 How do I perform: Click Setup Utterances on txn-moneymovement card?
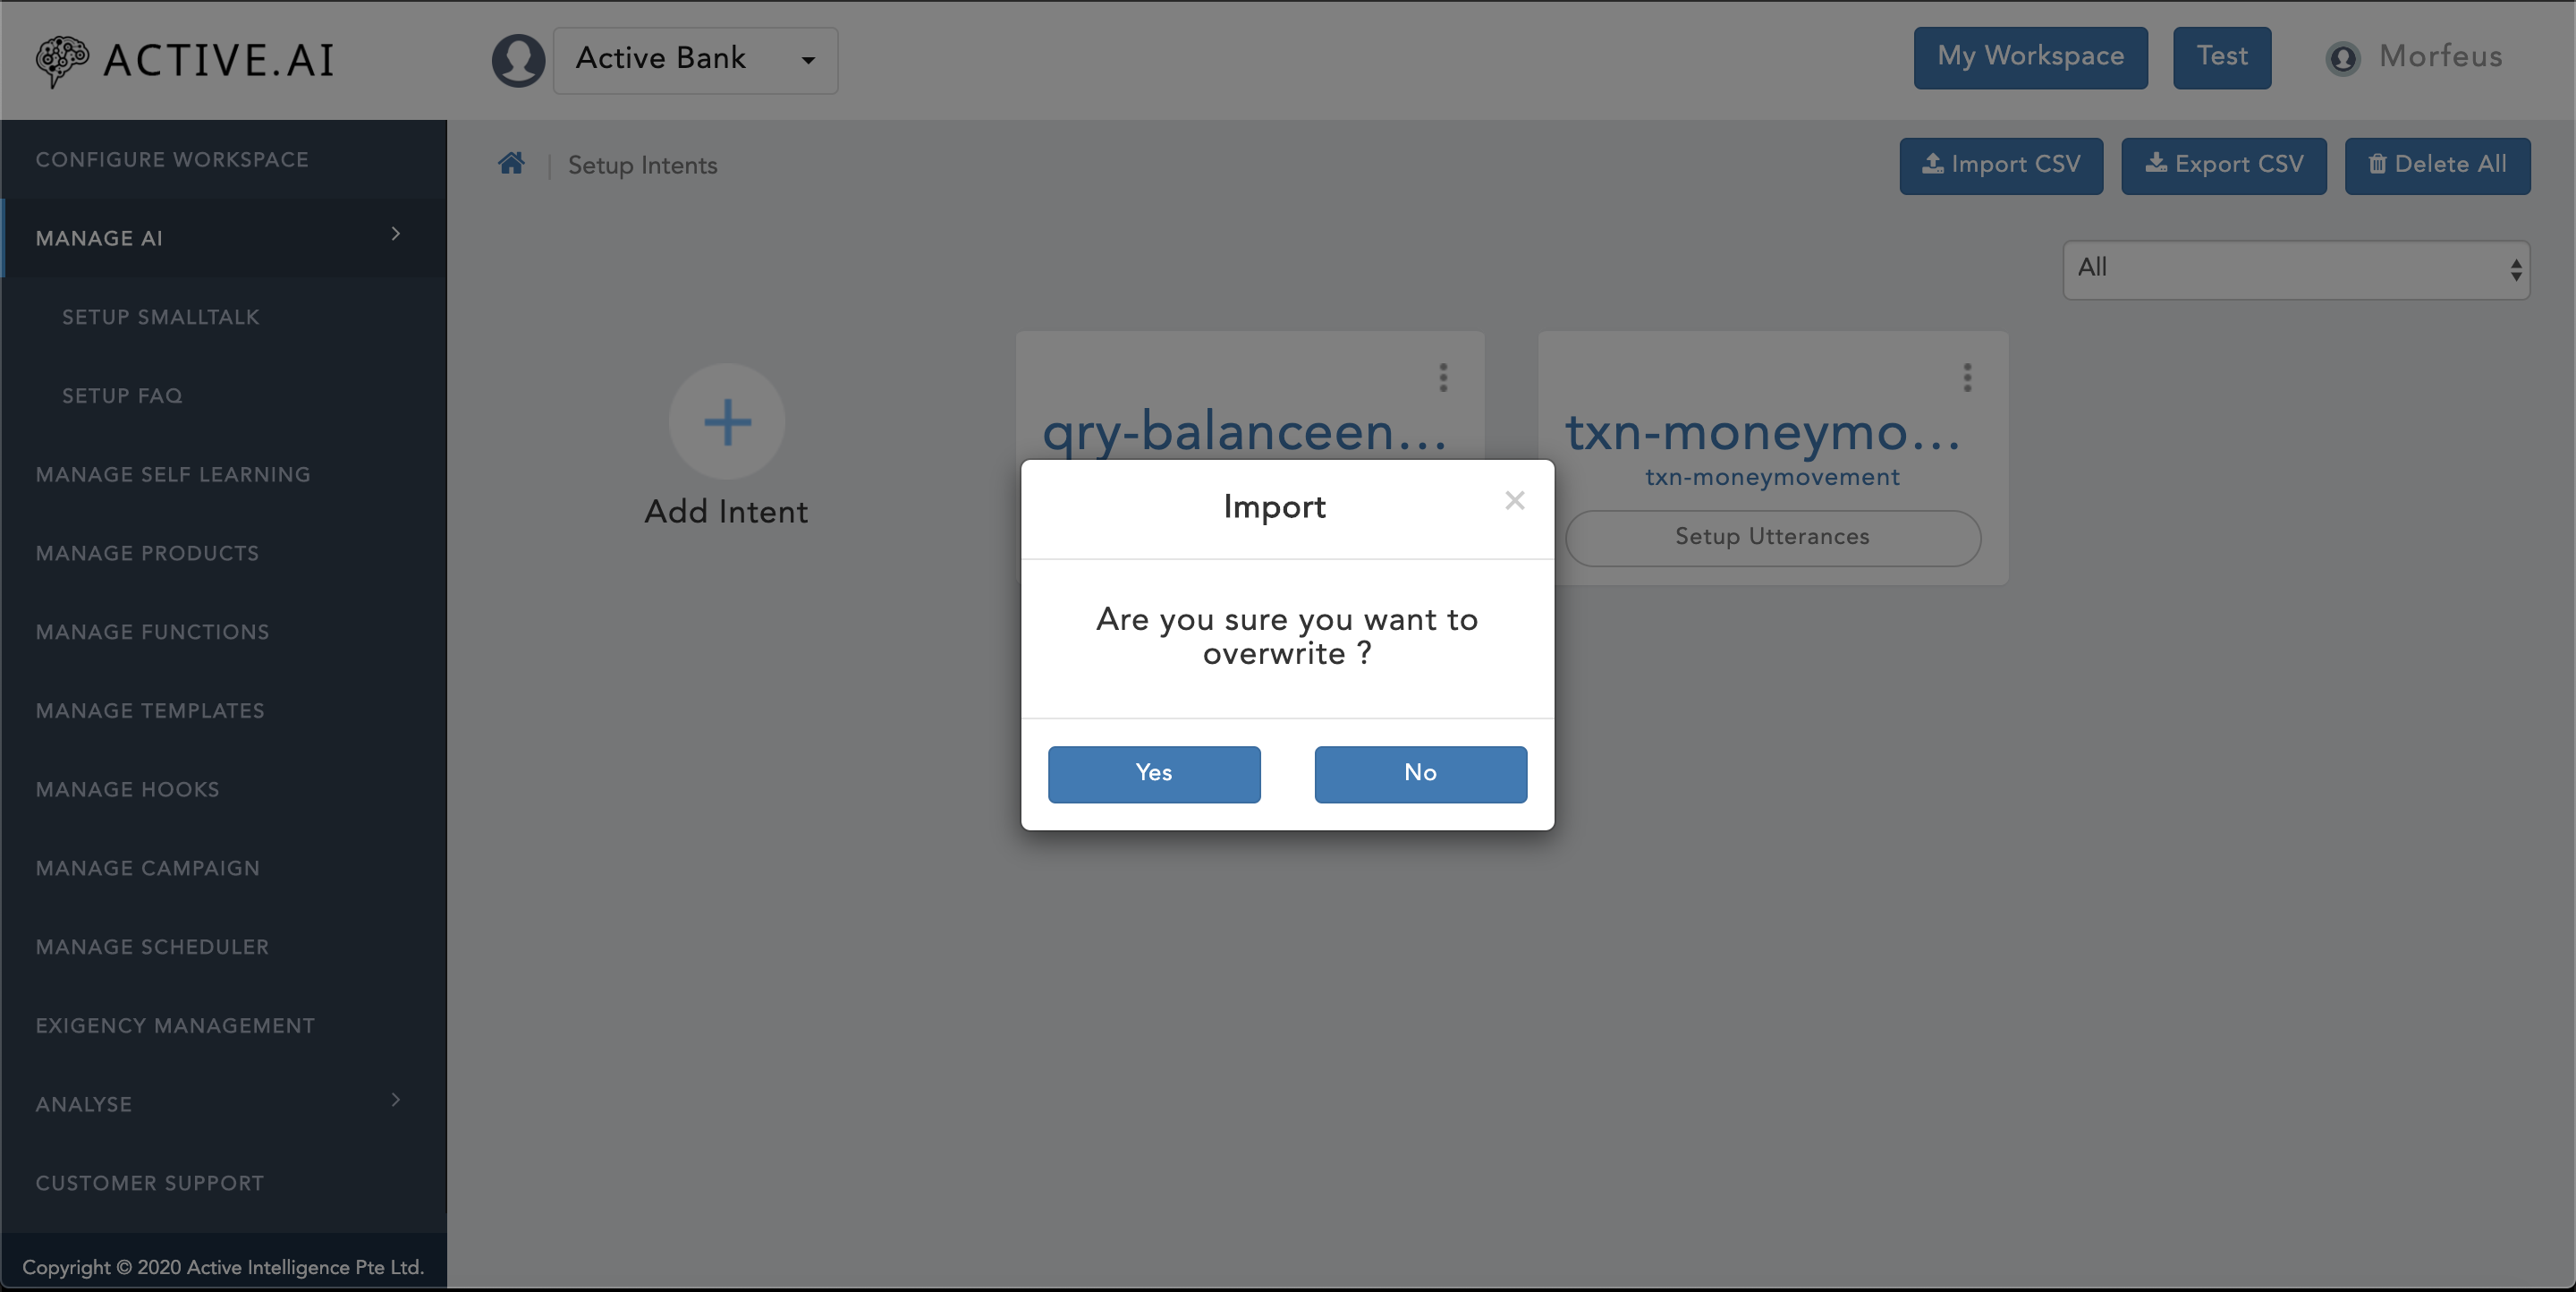pyautogui.click(x=1774, y=537)
